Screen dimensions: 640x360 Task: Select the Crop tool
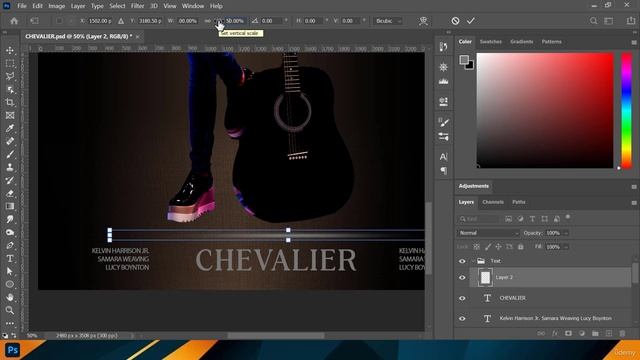(10, 102)
